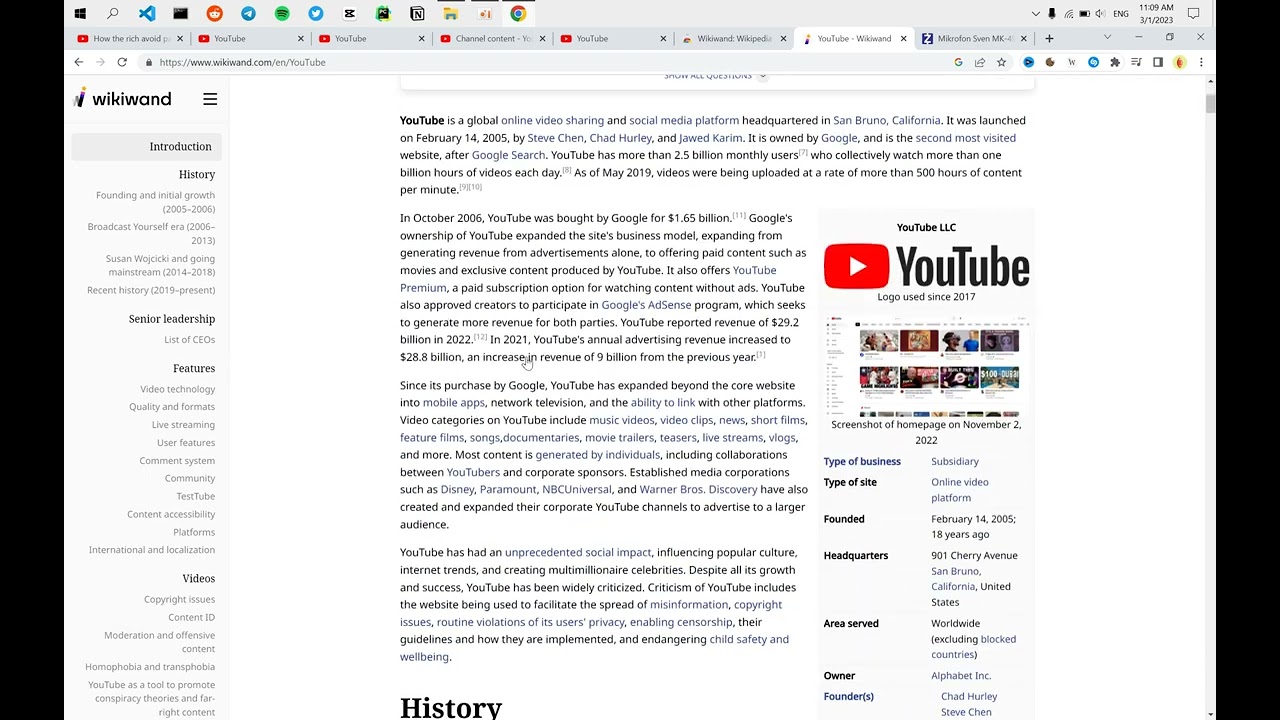Open the Chrome side panel icon
Viewport: 1280px width, 720px height.
[x=1158, y=62]
